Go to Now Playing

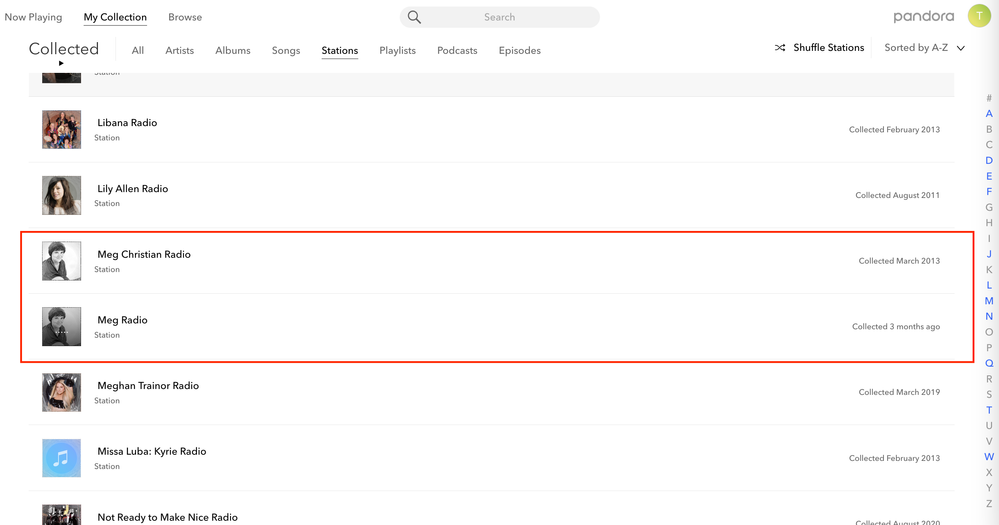[x=33, y=17]
